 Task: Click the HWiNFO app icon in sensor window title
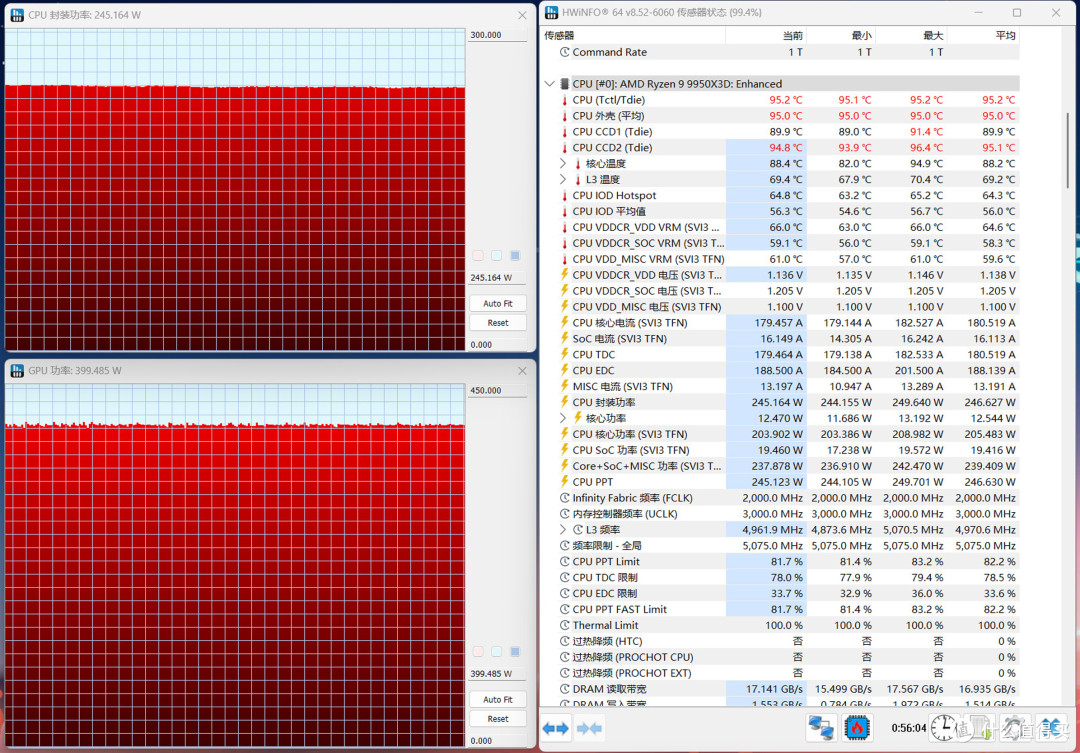point(552,12)
